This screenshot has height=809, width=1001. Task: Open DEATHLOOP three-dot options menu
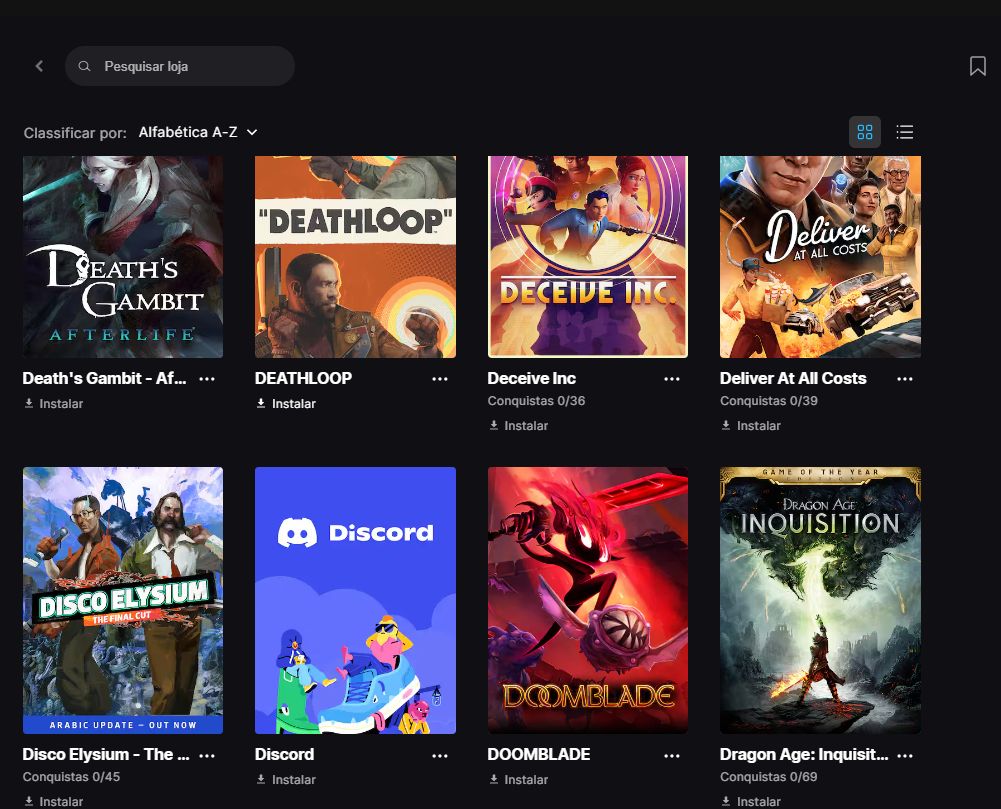[440, 379]
